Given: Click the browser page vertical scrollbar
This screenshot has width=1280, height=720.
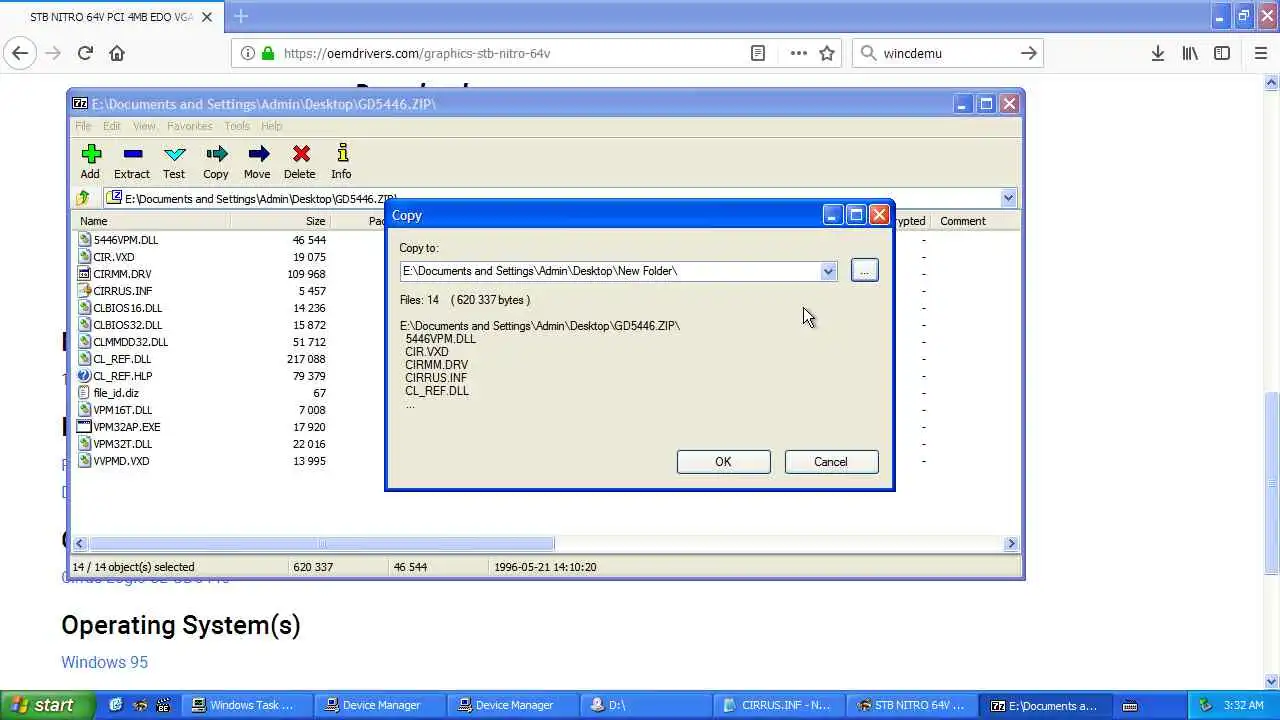Looking at the screenshot, I should coord(1271,482).
